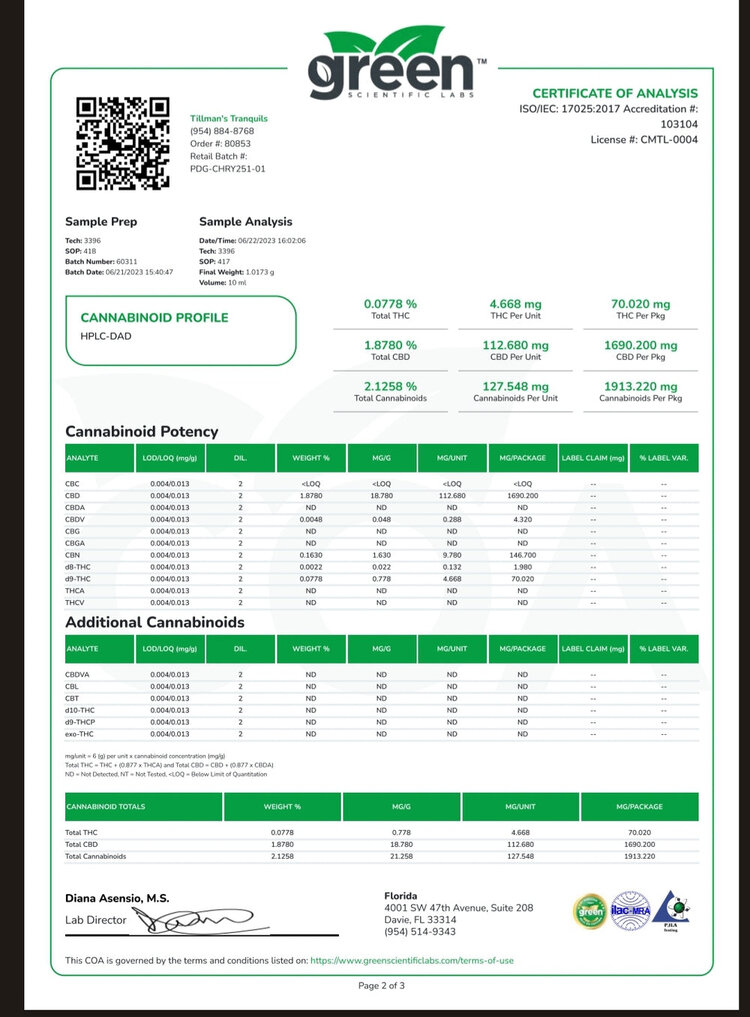Click the CANNABINOID TOTALS header cell
The image size is (750, 1017).
click(x=105, y=805)
